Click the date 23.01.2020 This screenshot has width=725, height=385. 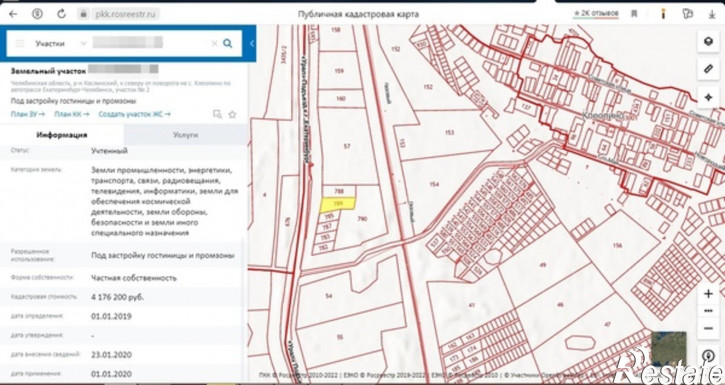coord(111,354)
